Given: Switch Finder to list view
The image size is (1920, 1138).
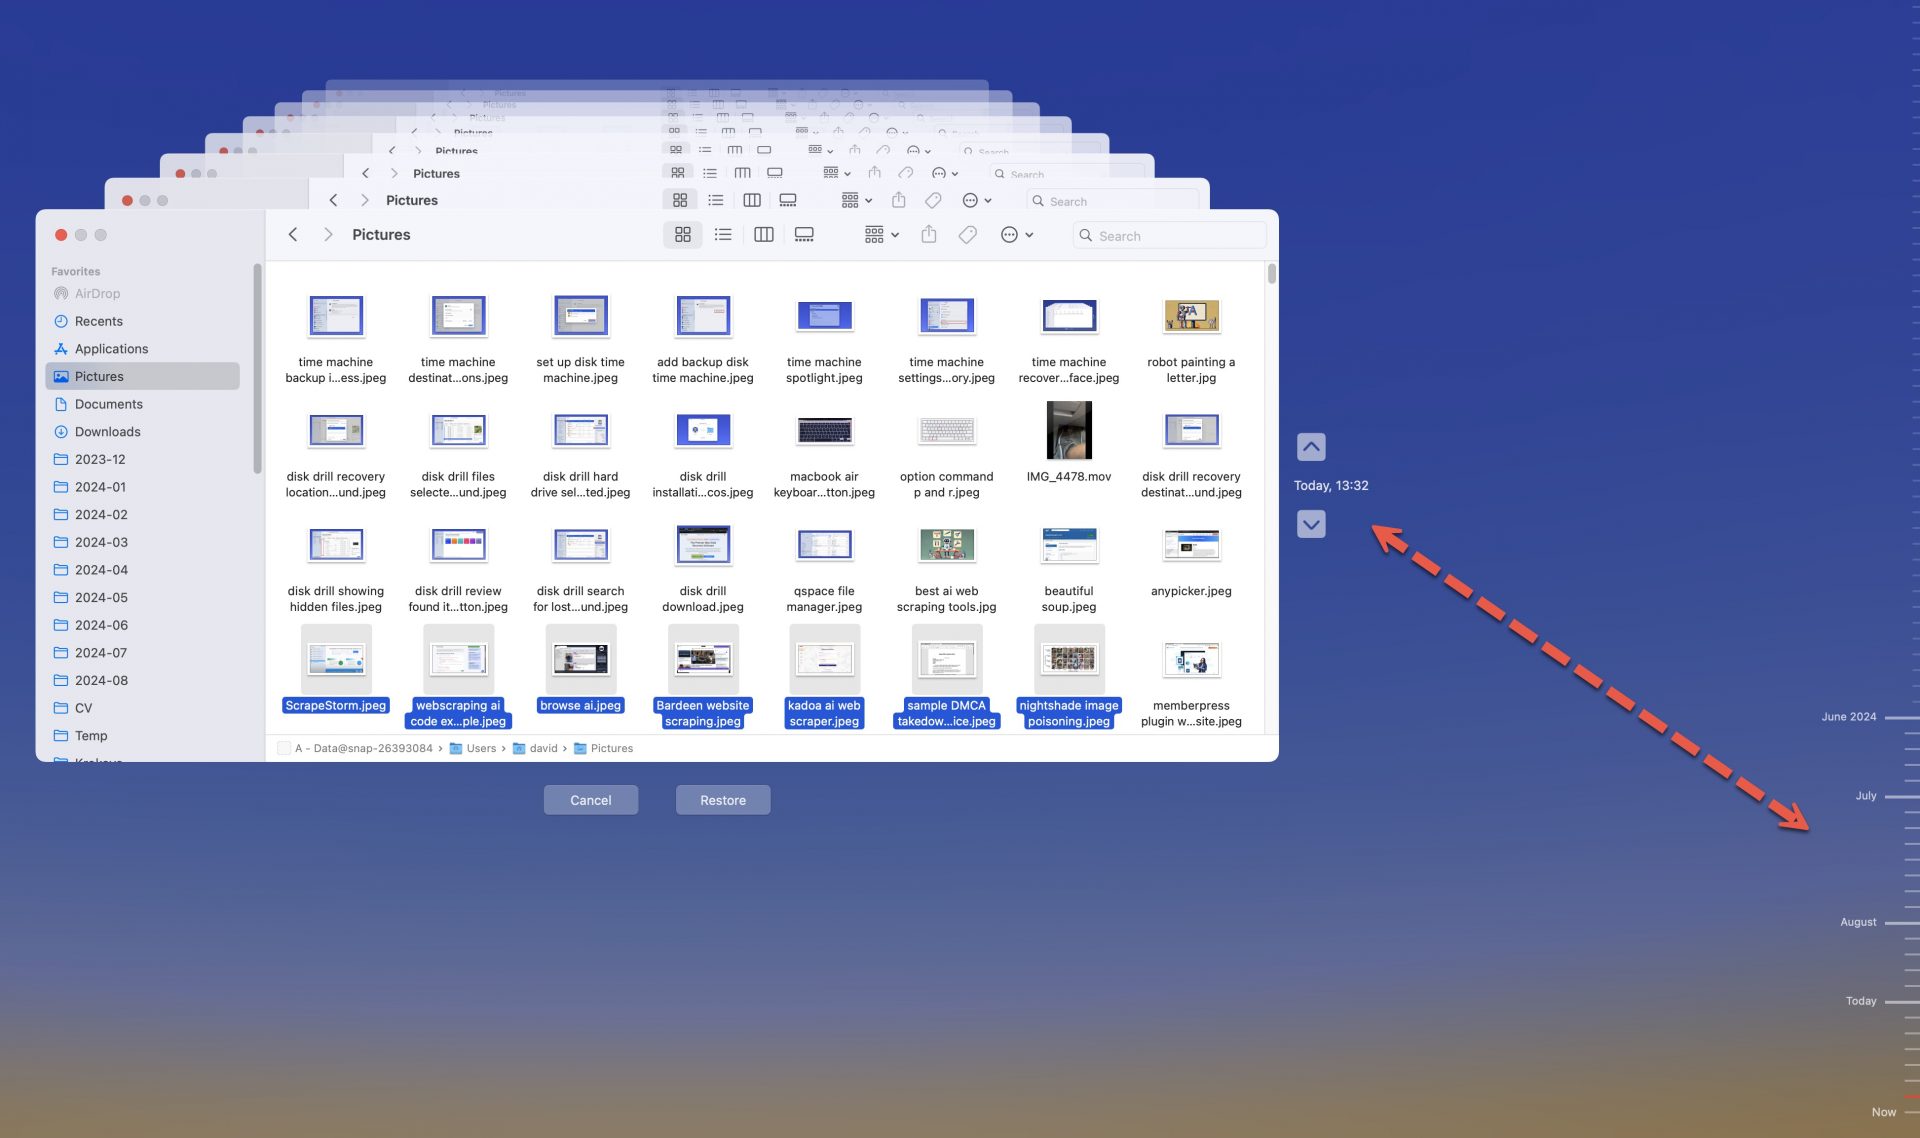Looking at the screenshot, I should [723, 235].
